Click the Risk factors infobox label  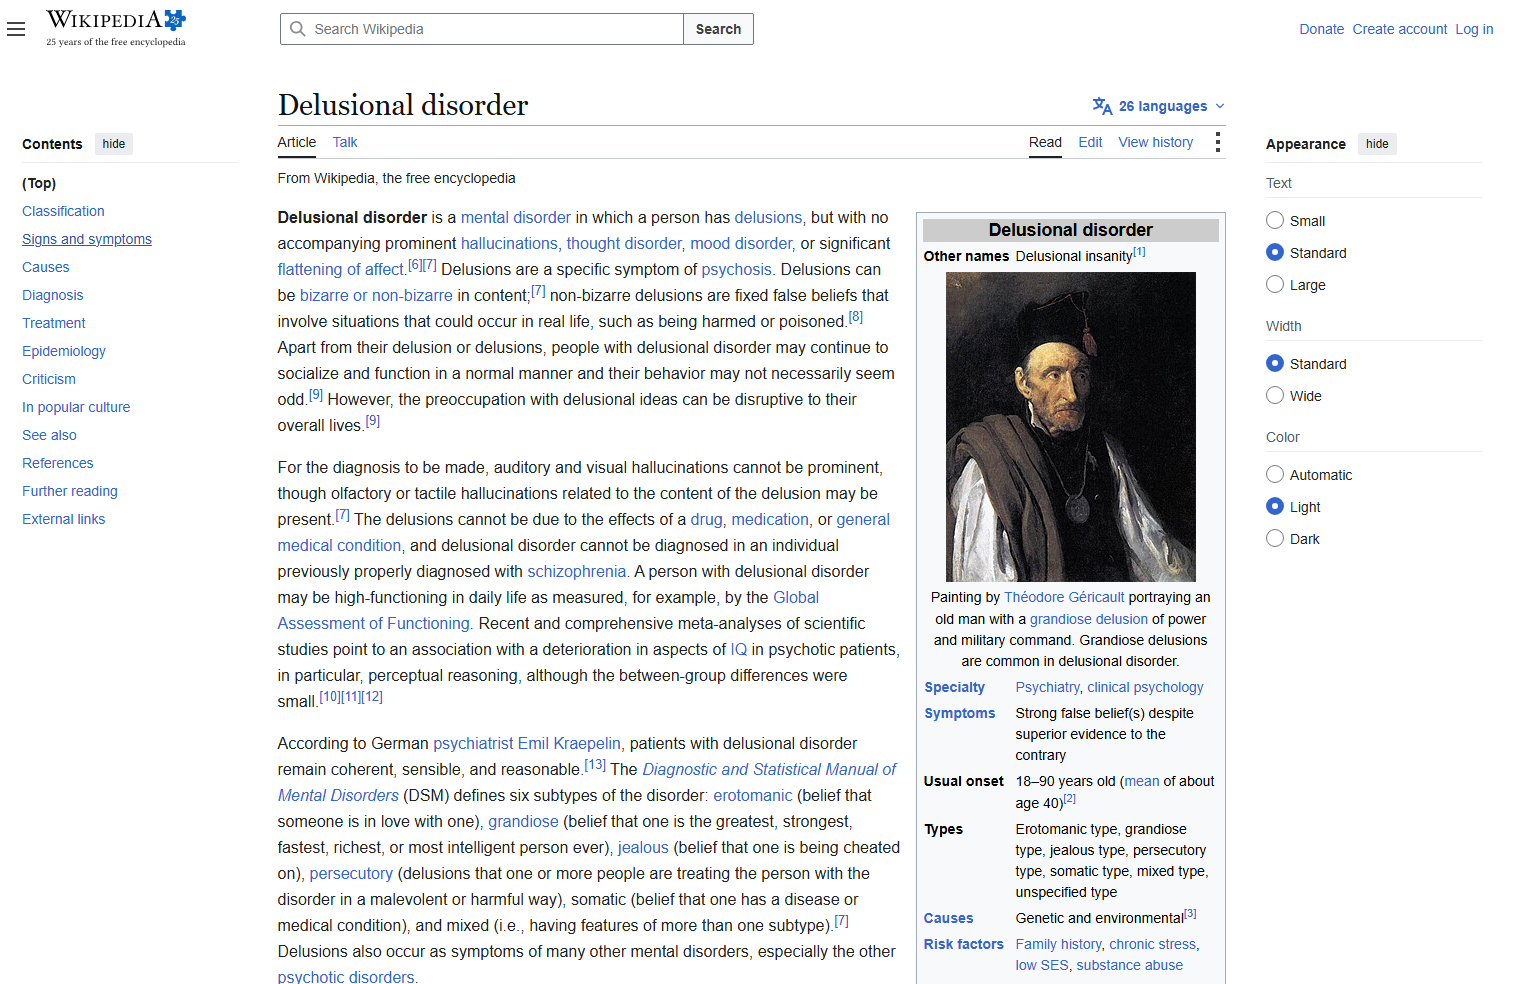tap(964, 944)
